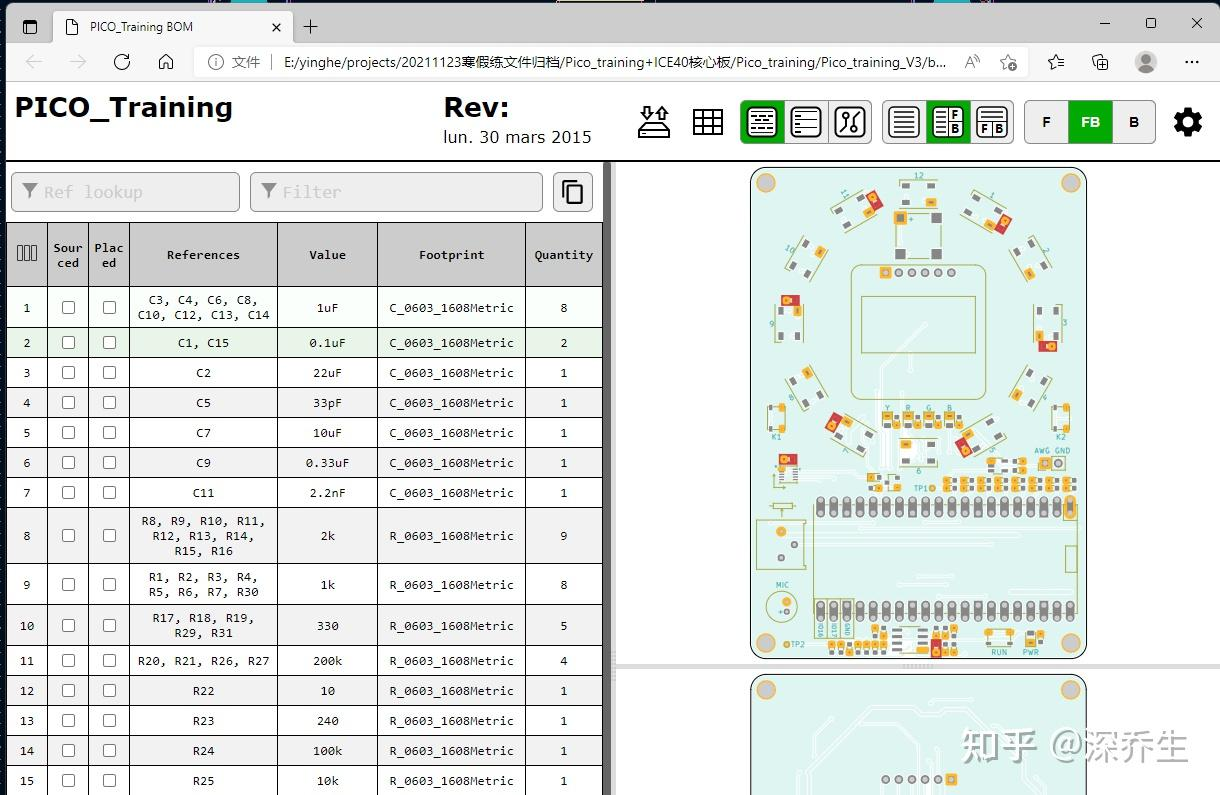Check Sourced for C5 33pF row
1220x795 pixels.
[68, 402]
